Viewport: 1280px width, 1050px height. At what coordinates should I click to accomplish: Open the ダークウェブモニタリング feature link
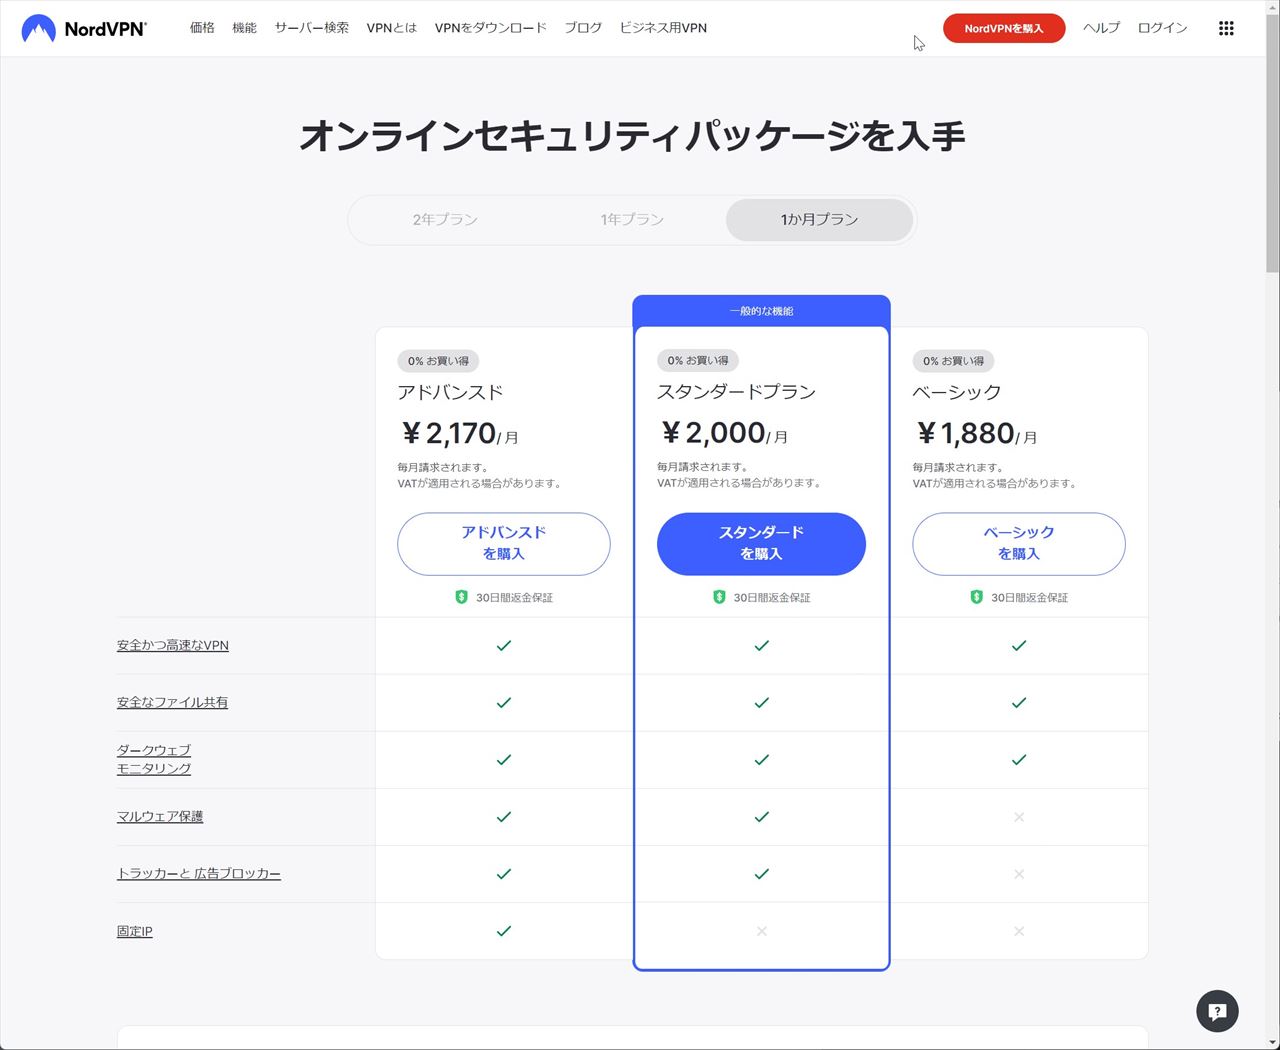(154, 759)
